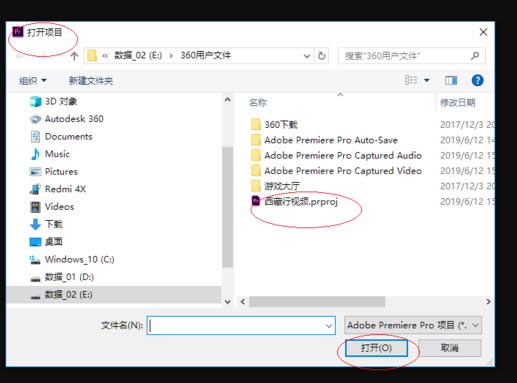Refresh the 360用户文件 folder listing

(321, 56)
